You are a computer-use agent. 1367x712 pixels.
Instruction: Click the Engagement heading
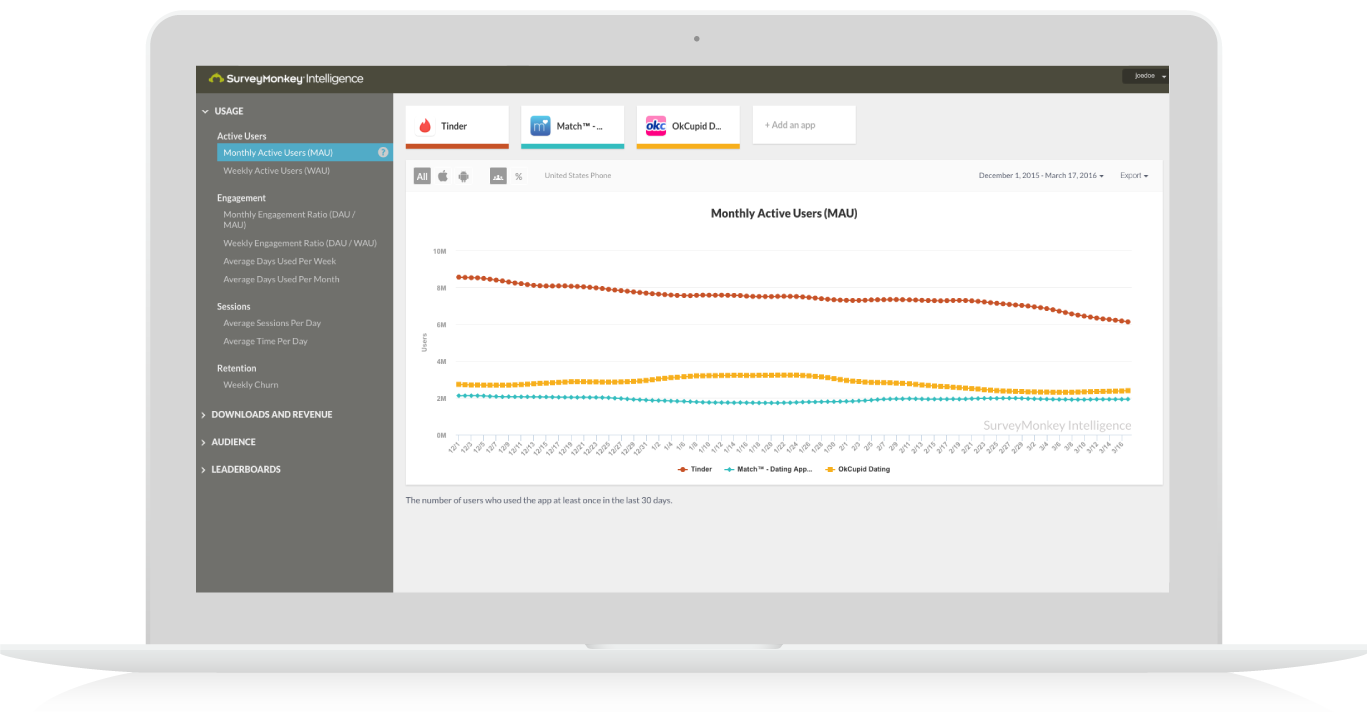pos(241,198)
